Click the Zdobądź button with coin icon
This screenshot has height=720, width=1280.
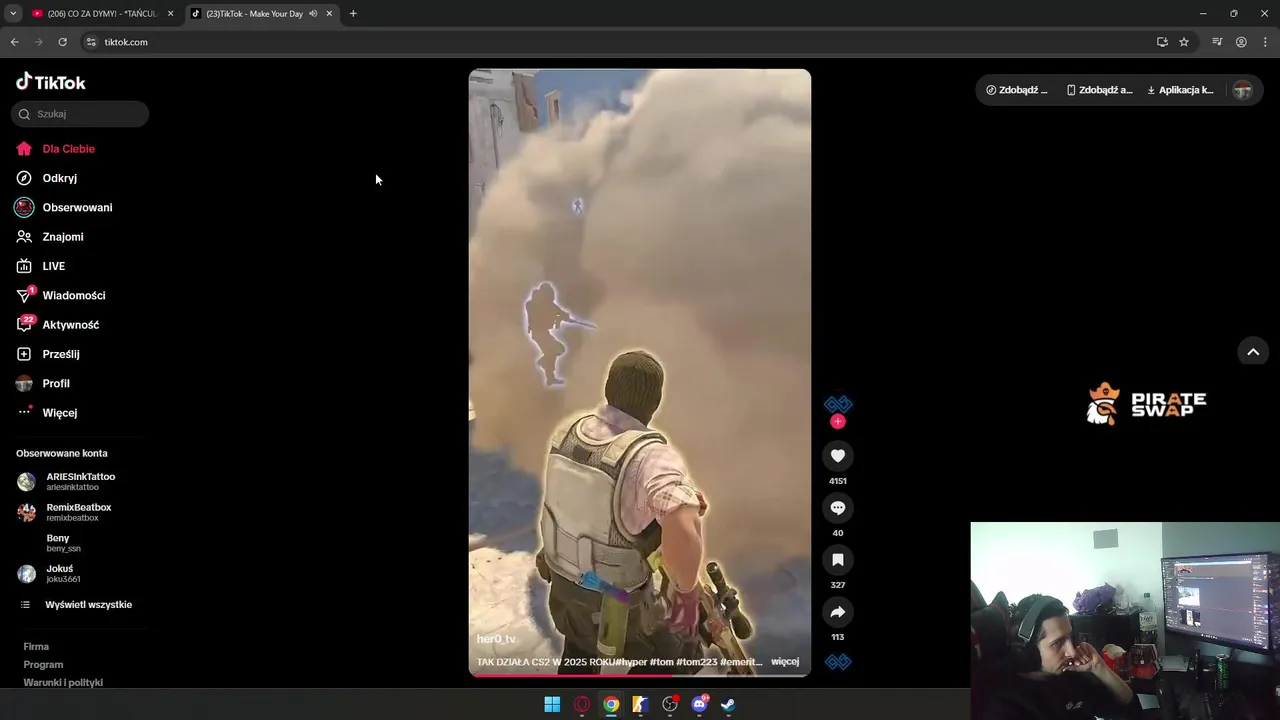point(1017,90)
